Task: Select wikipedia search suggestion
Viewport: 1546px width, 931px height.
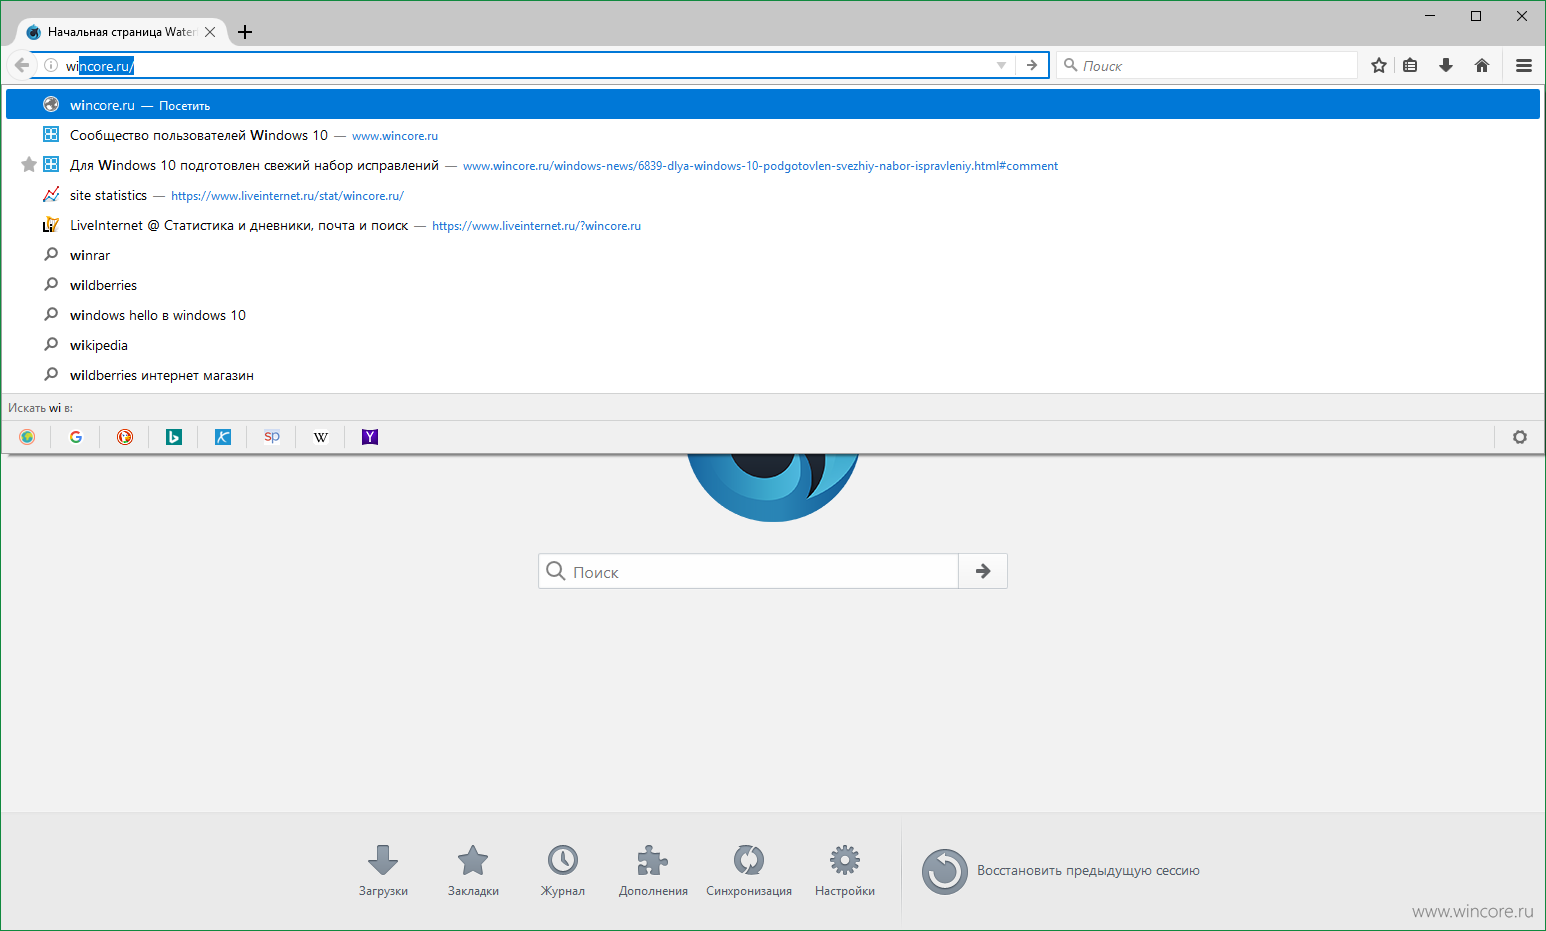Action: click(x=773, y=345)
